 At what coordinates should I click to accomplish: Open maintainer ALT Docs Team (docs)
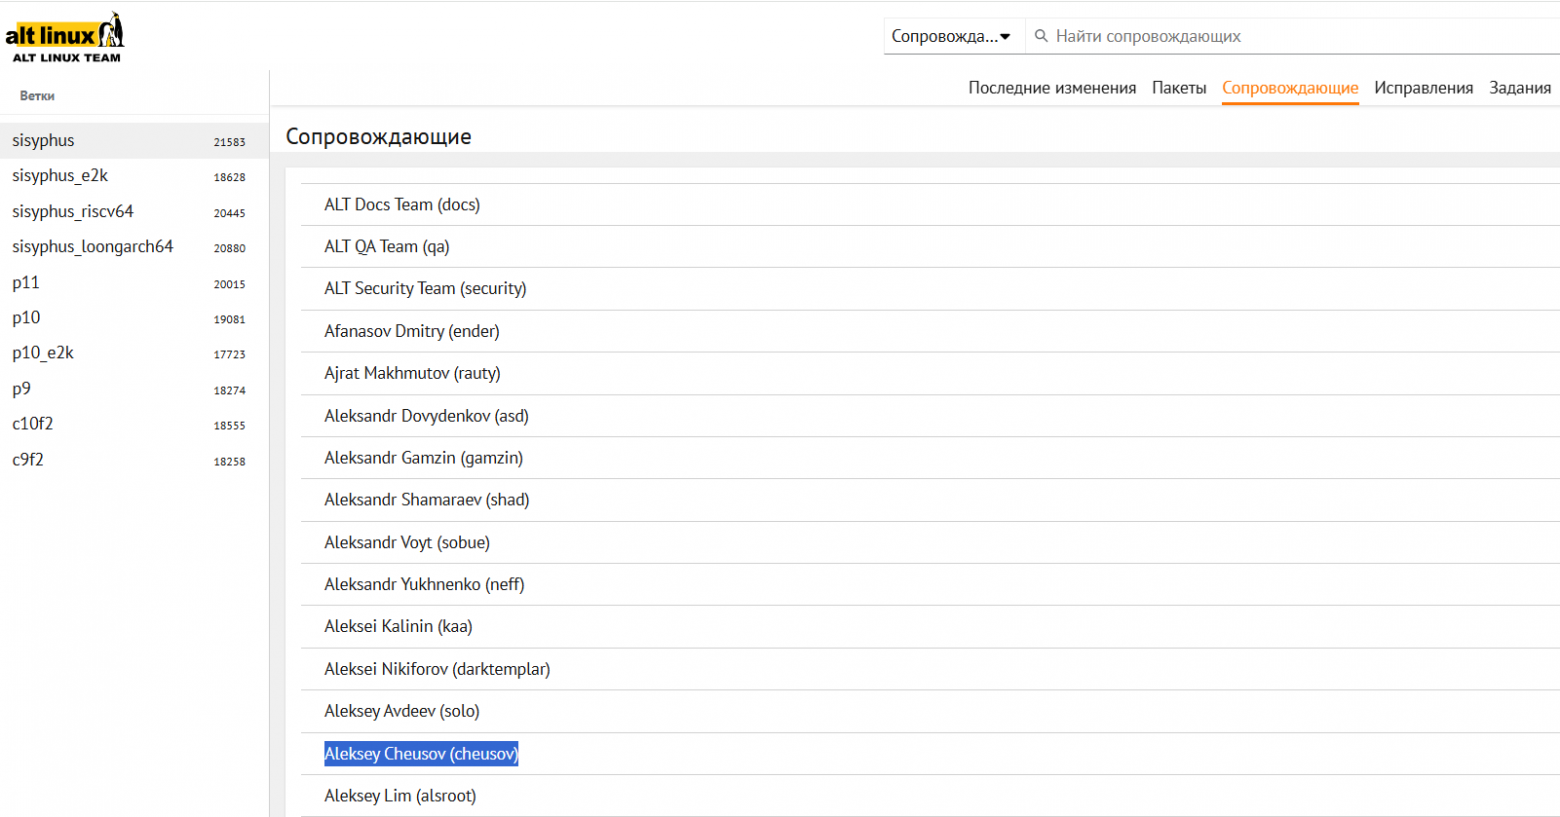click(402, 205)
